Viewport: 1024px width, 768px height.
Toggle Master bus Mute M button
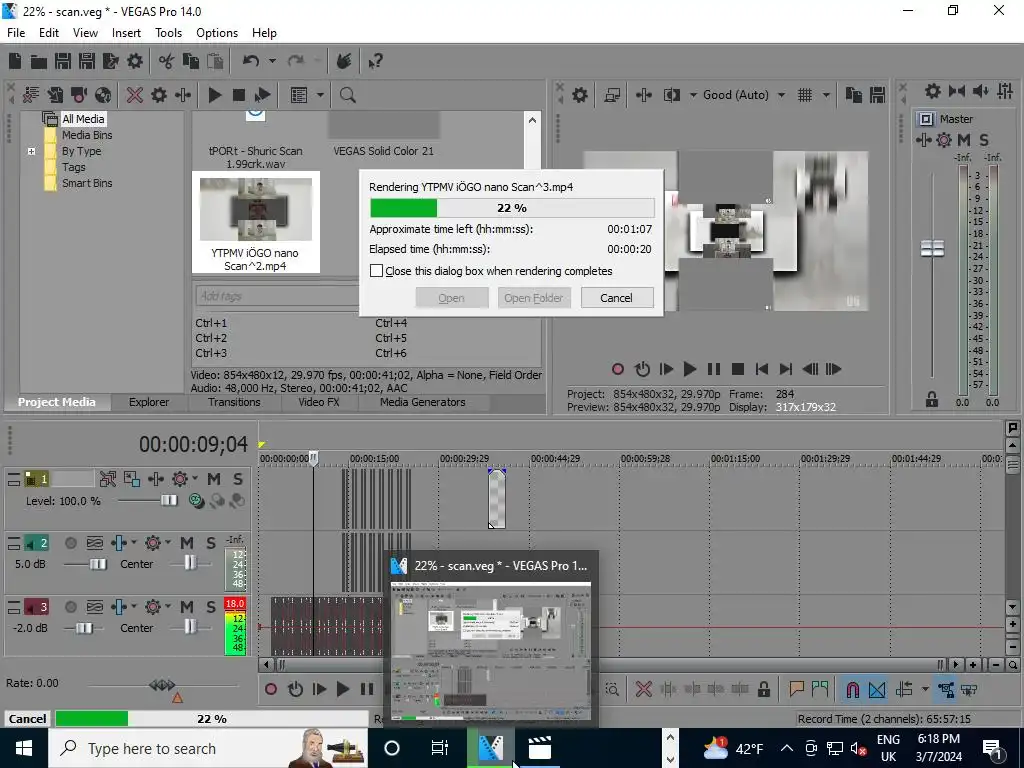click(x=964, y=140)
